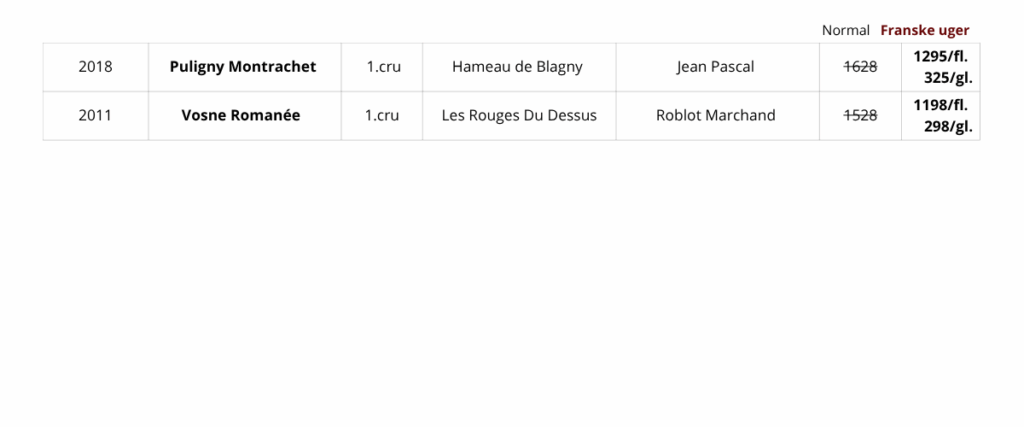Select the 298/gl. glass price

tap(948, 126)
